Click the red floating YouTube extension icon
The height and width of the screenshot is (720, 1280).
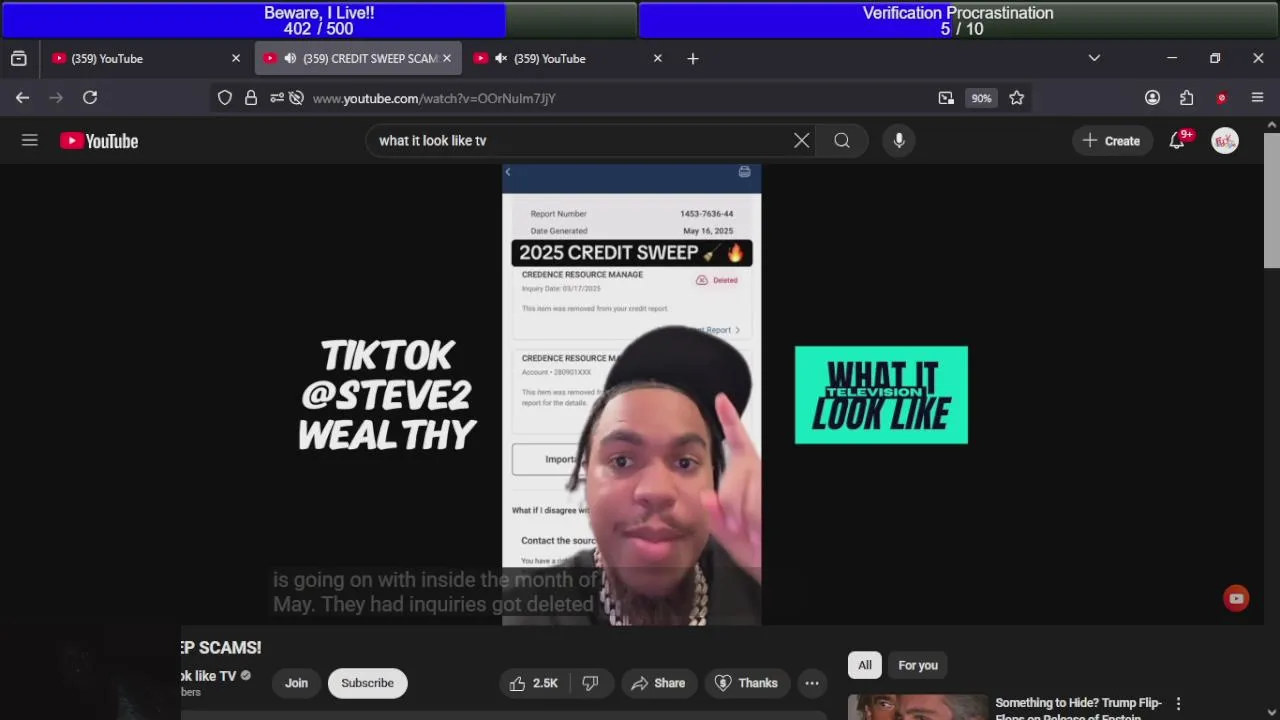1236,598
